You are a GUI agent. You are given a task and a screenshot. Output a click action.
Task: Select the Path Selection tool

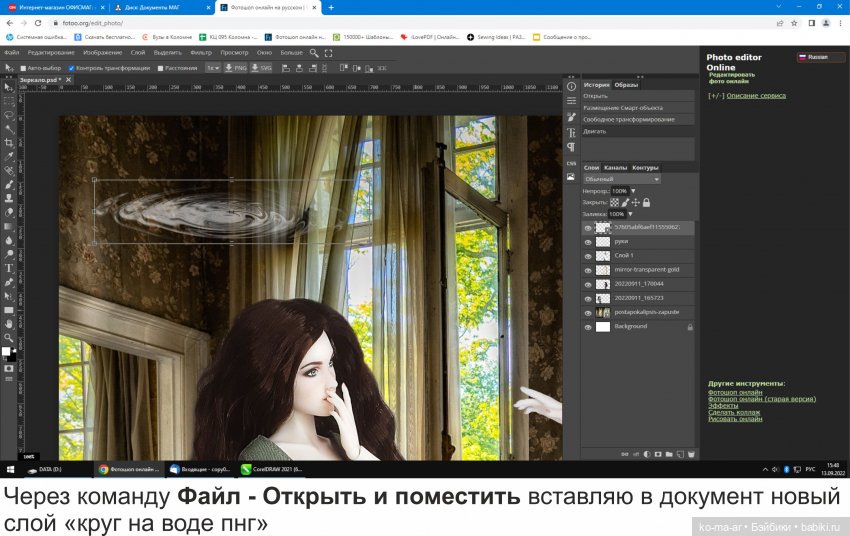coord(9,296)
